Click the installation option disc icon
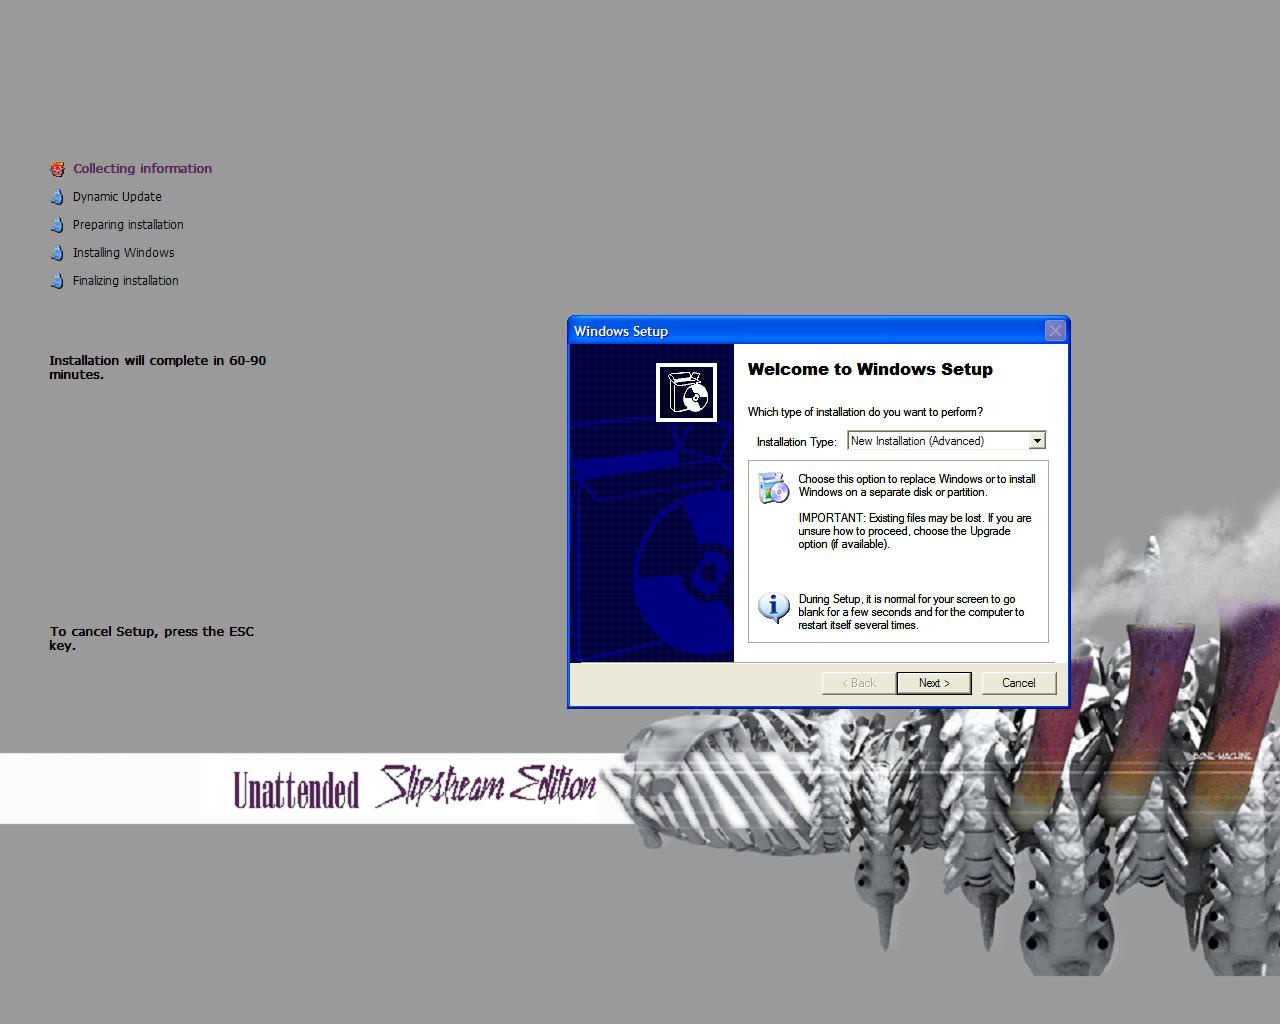 click(773, 487)
